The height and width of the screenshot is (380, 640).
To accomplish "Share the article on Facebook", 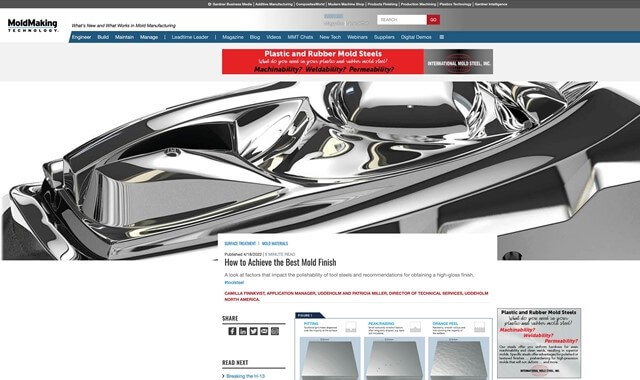I will pyautogui.click(x=232, y=331).
